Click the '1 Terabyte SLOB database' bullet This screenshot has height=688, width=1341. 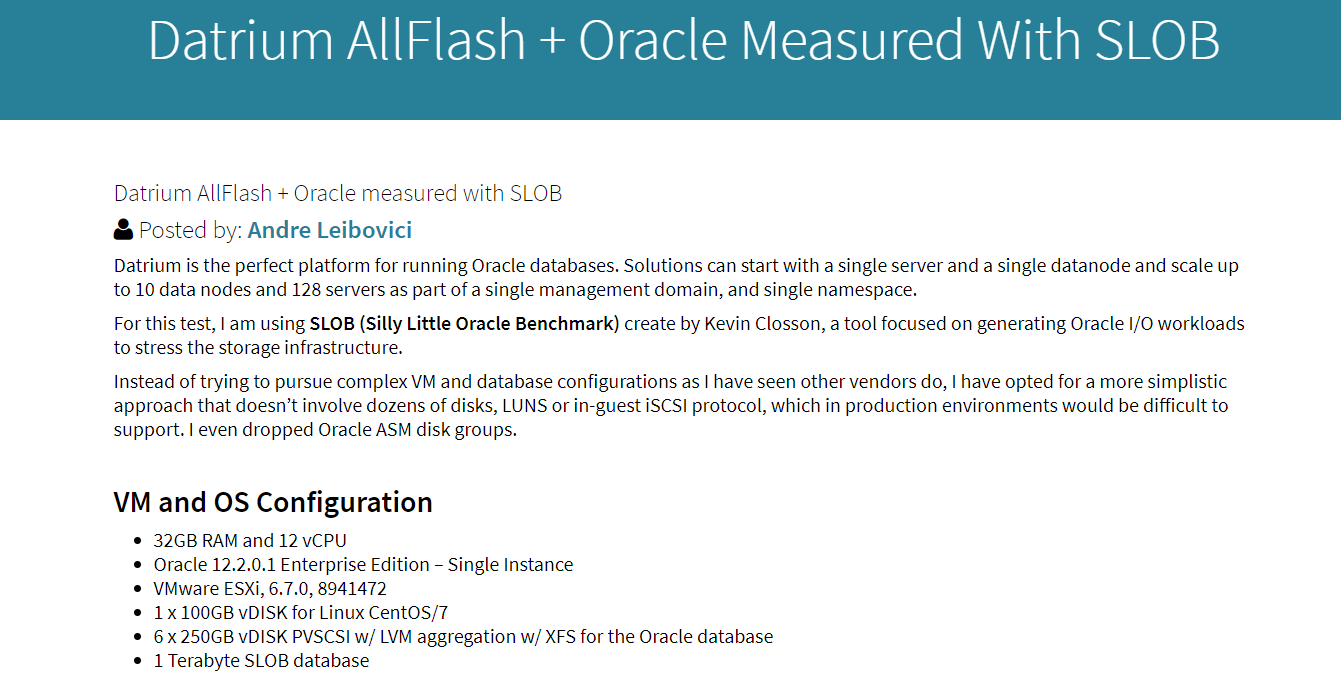tap(261, 660)
